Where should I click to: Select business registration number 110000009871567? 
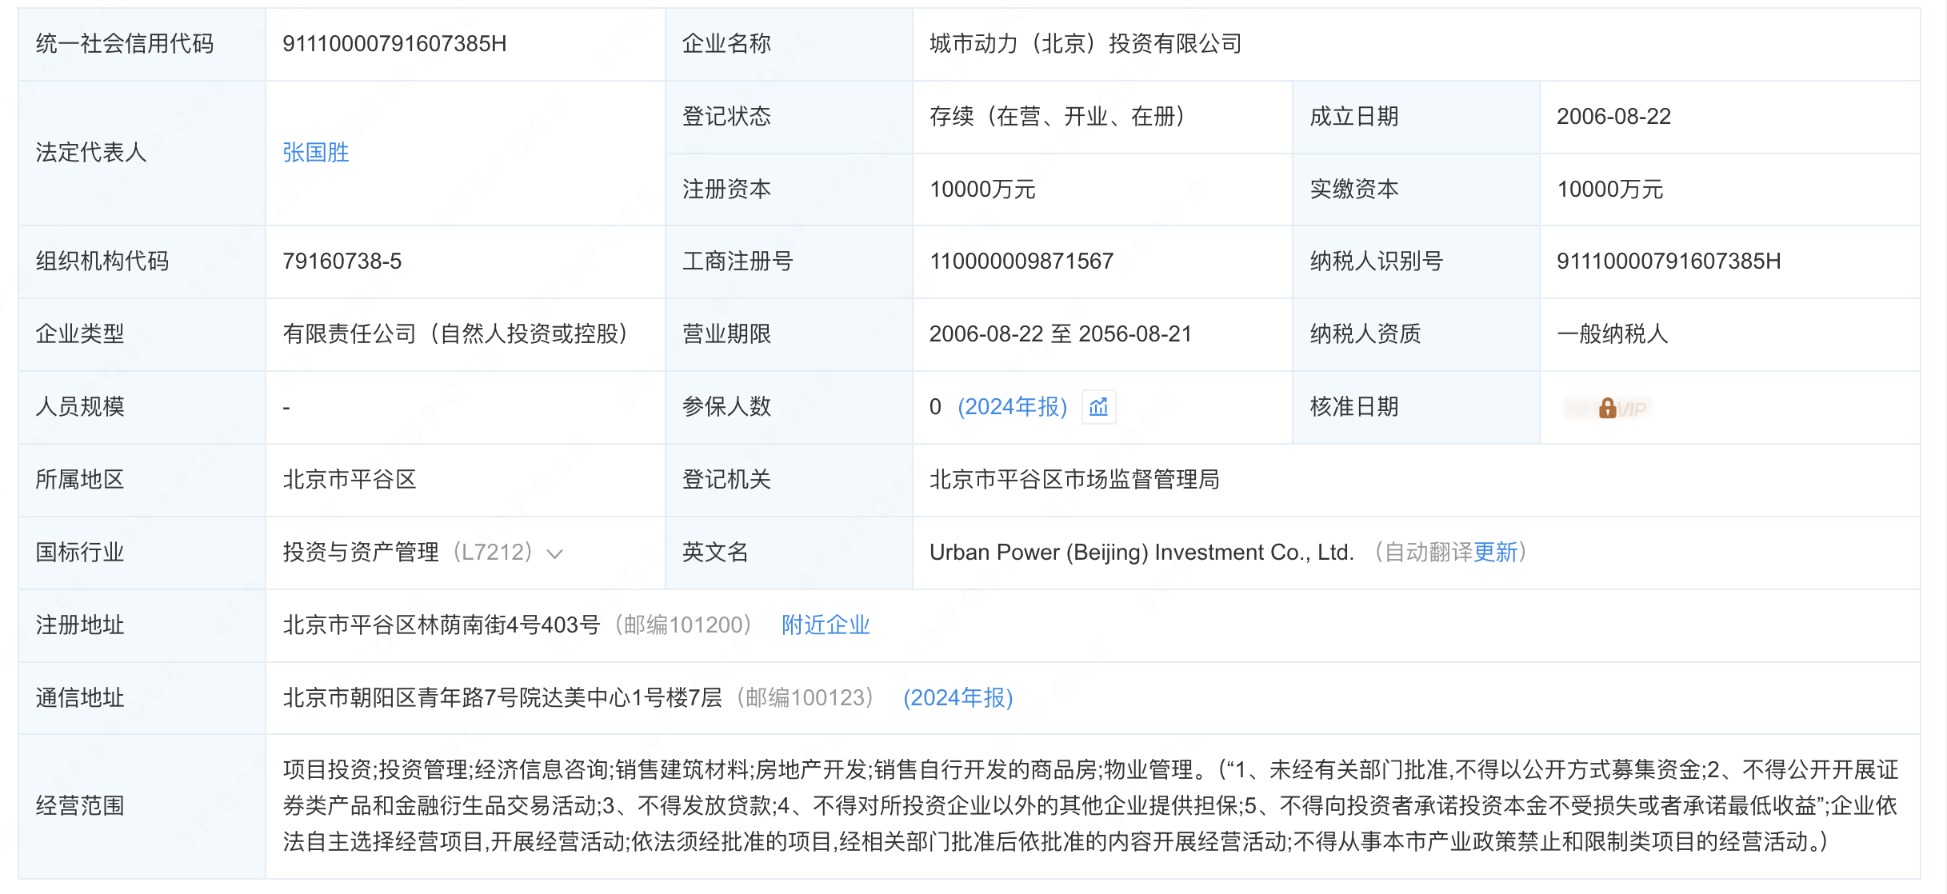click(1021, 261)
